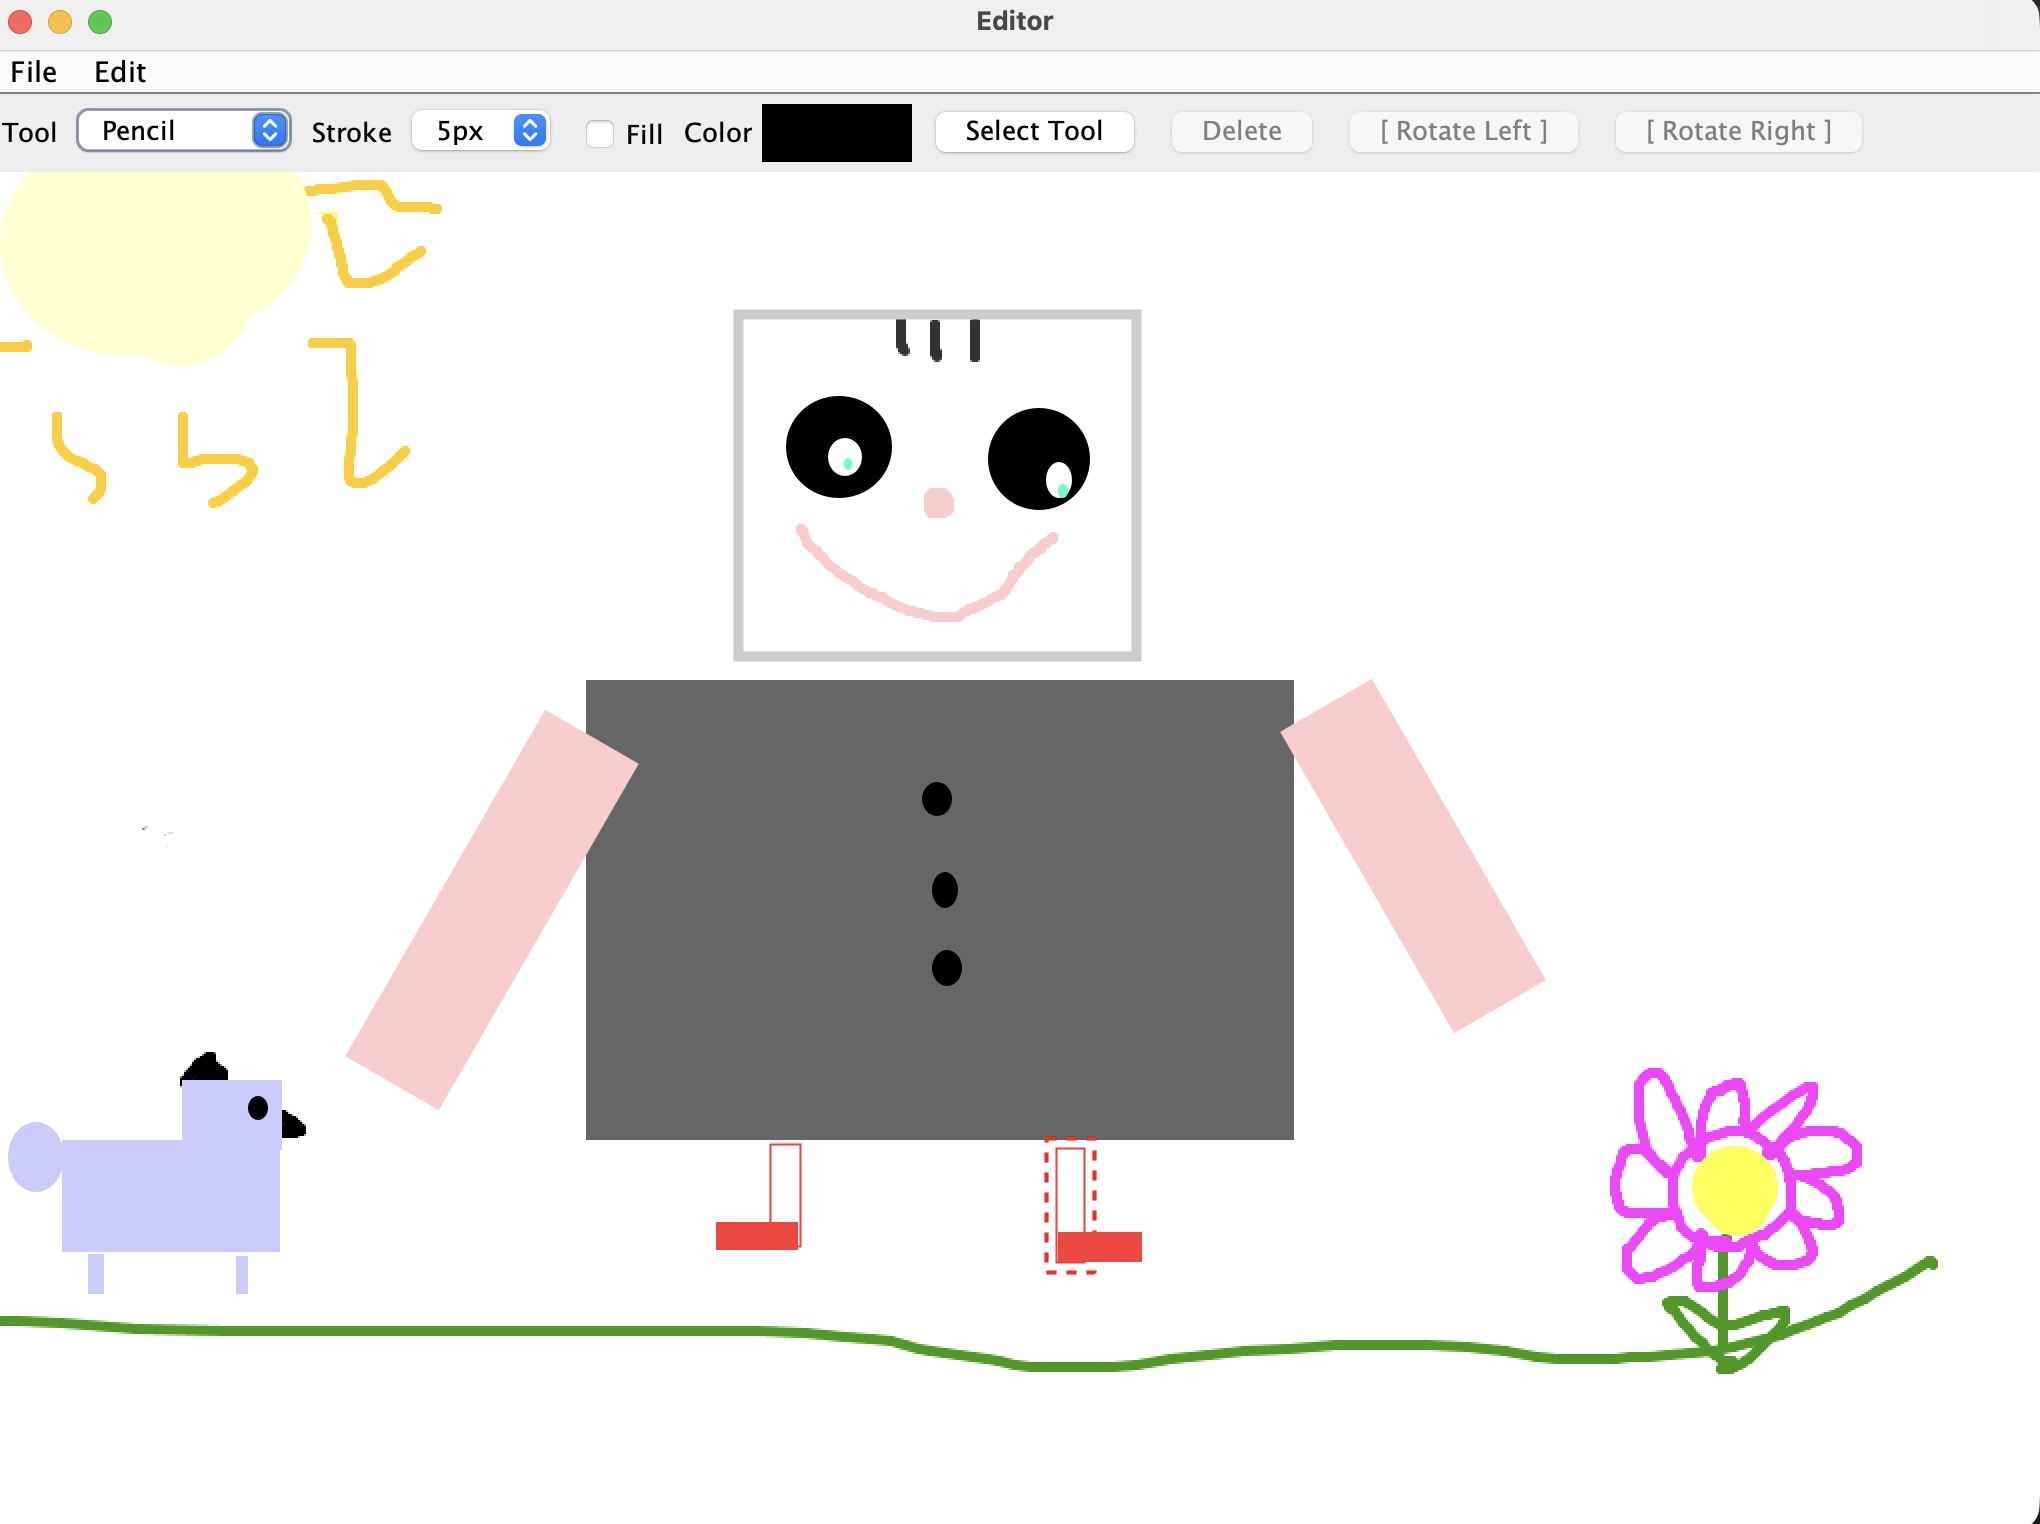
Task: Click the robot's pink nose
Action: [x=938, y=502]
